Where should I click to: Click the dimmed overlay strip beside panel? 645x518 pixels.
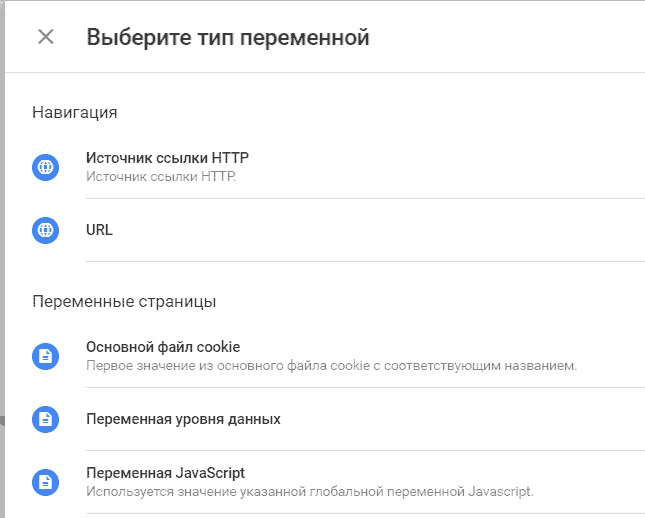[x=2, y=259]
